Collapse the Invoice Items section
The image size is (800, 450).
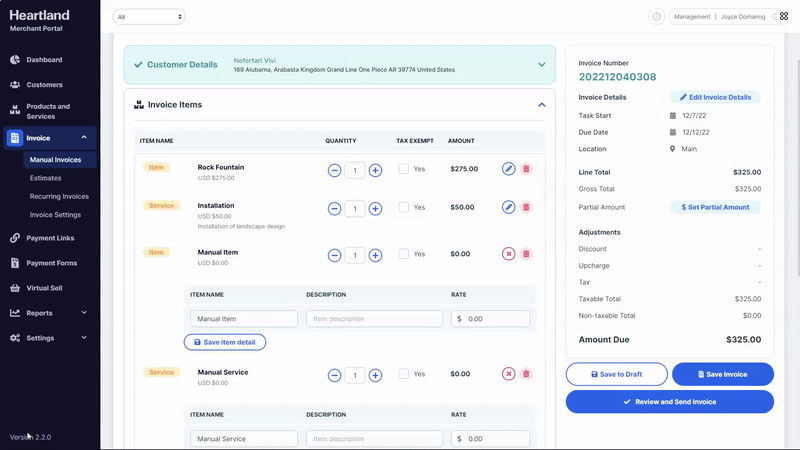coord(541,104)
